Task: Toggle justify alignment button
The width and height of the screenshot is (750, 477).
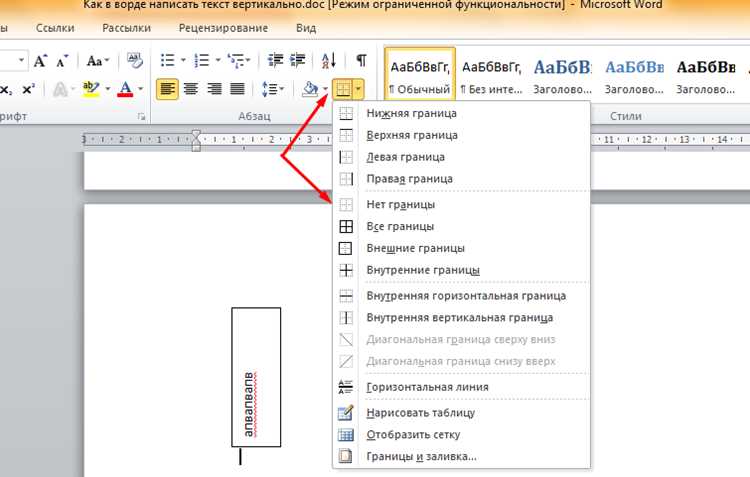Action: pyautogui.click(x=237, y=89)
